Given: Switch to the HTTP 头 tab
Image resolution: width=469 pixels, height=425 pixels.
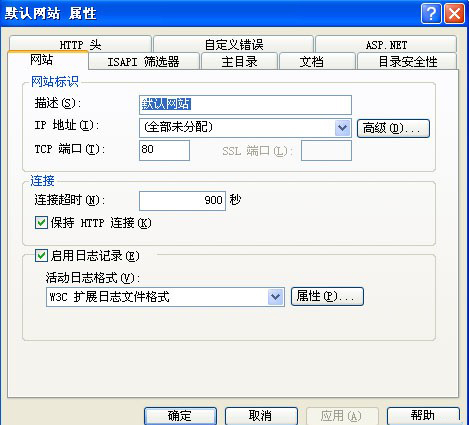Looking at the screenshot, I should pyautogui.click(x=80, y=44).
